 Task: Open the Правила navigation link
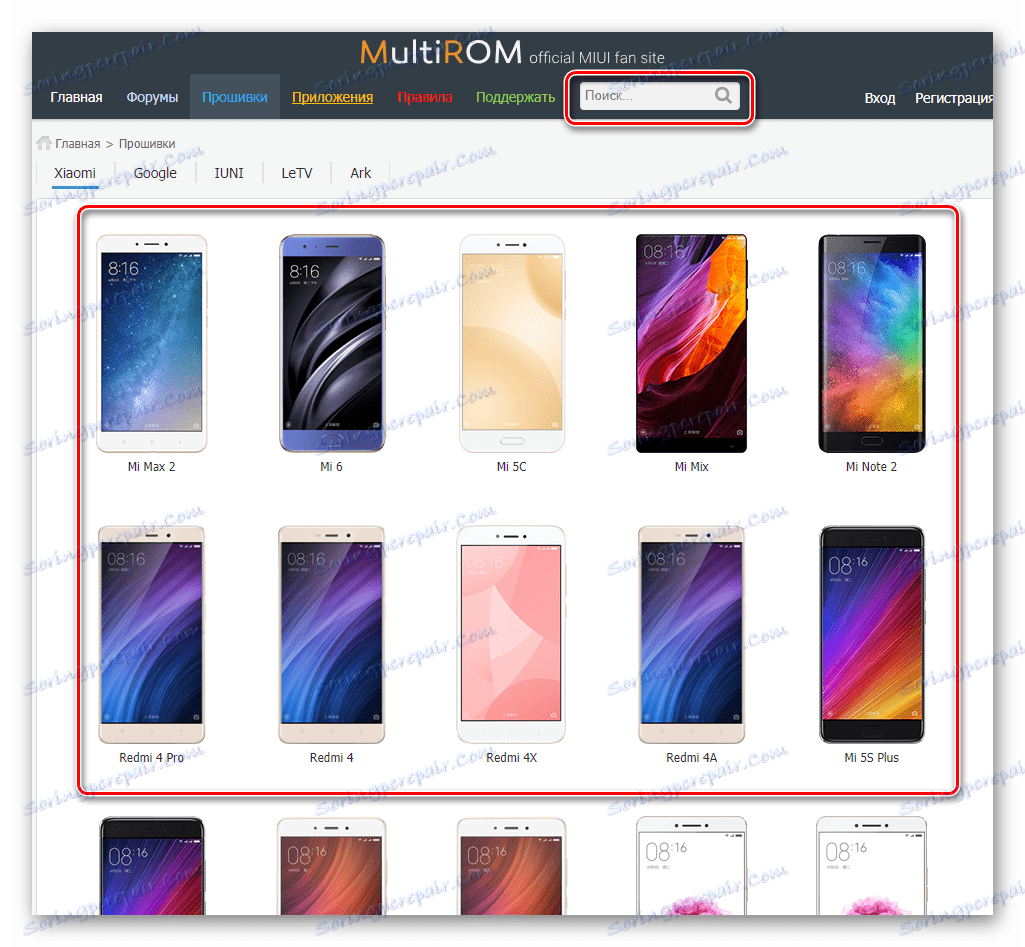(x=425, y=97)
